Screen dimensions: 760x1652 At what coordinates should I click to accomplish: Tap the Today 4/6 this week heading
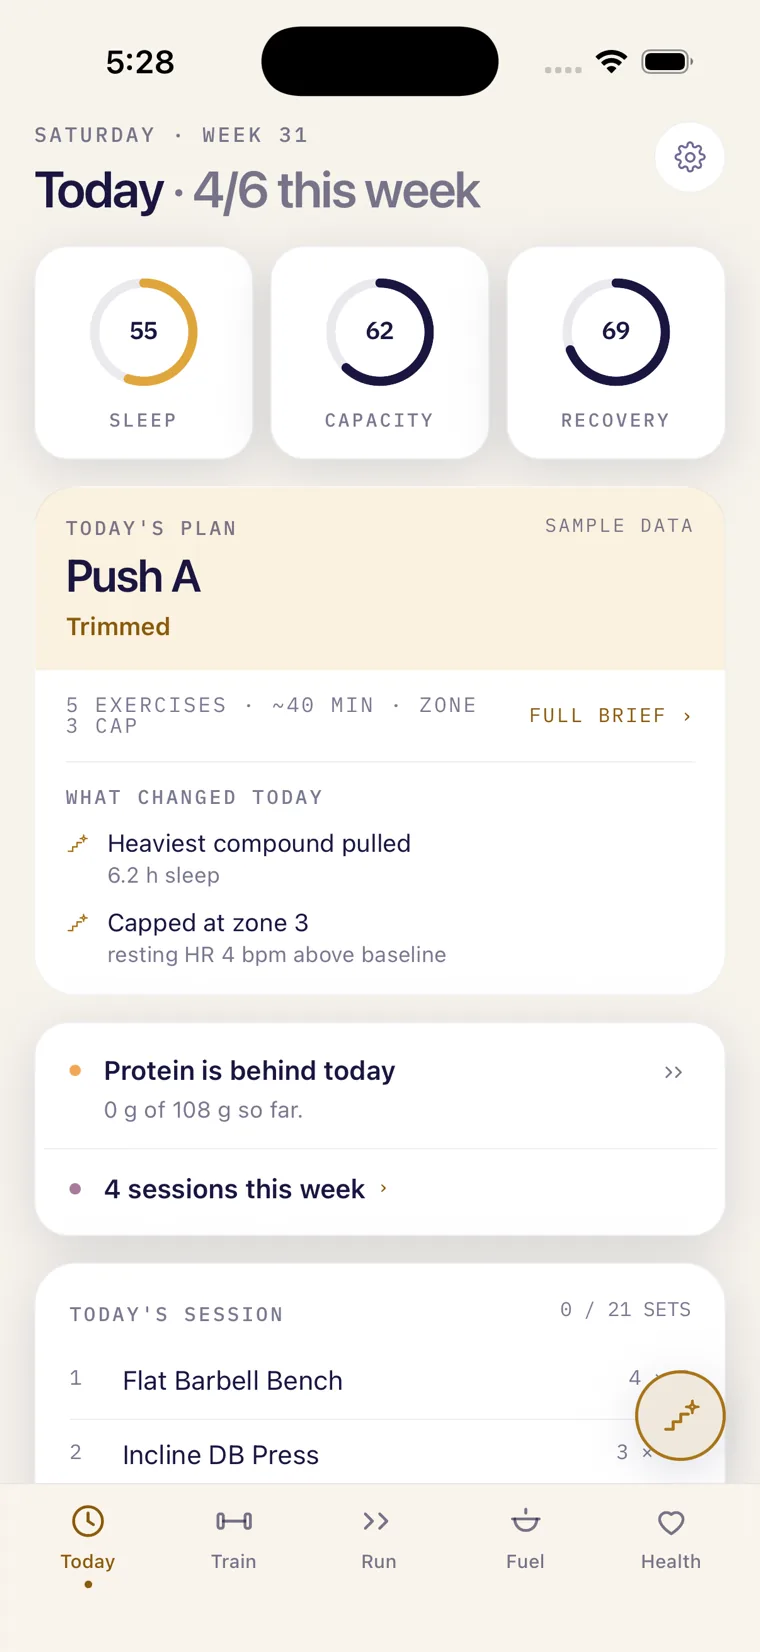[x=258, y=190]
